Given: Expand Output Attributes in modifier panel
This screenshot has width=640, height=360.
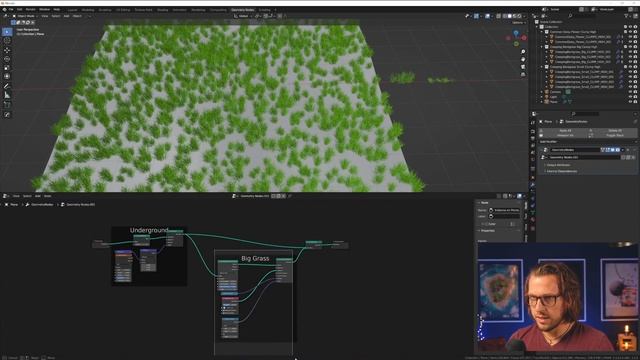Looking at the screenshot, I should tap(558, 165).
